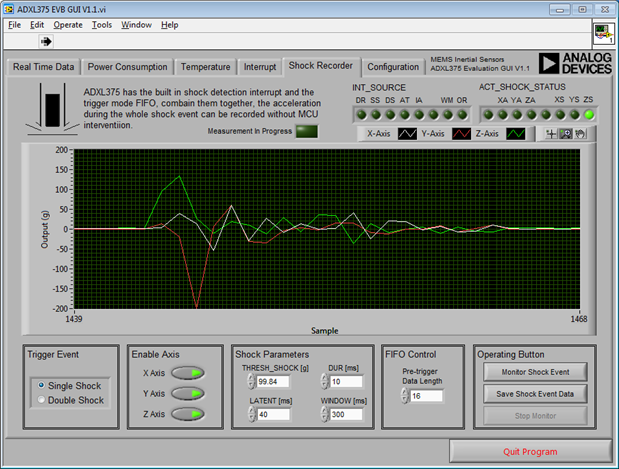Image resolution: width=619 pixels, height=469 pixels.
Task: Switch to the Power Consumption tab
Action: pos(127,67)
